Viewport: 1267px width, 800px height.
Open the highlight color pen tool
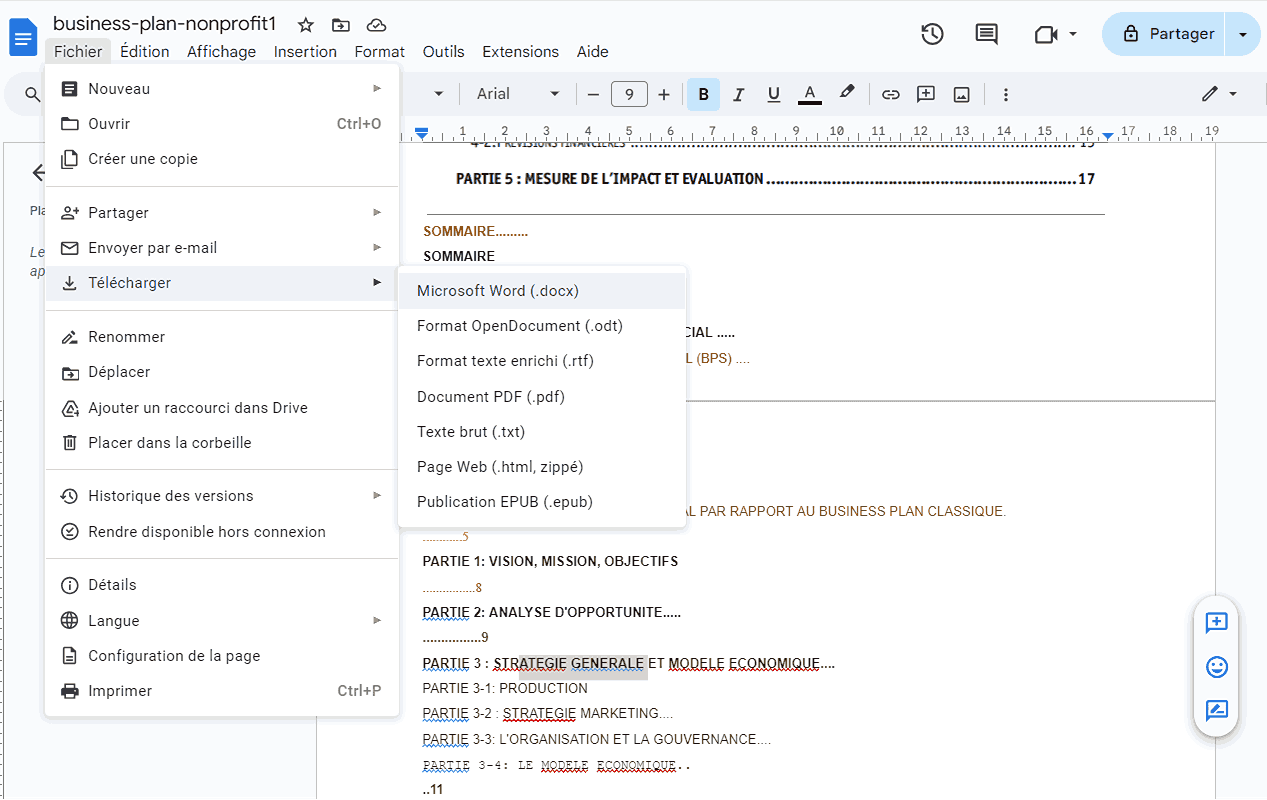[847, 93]
